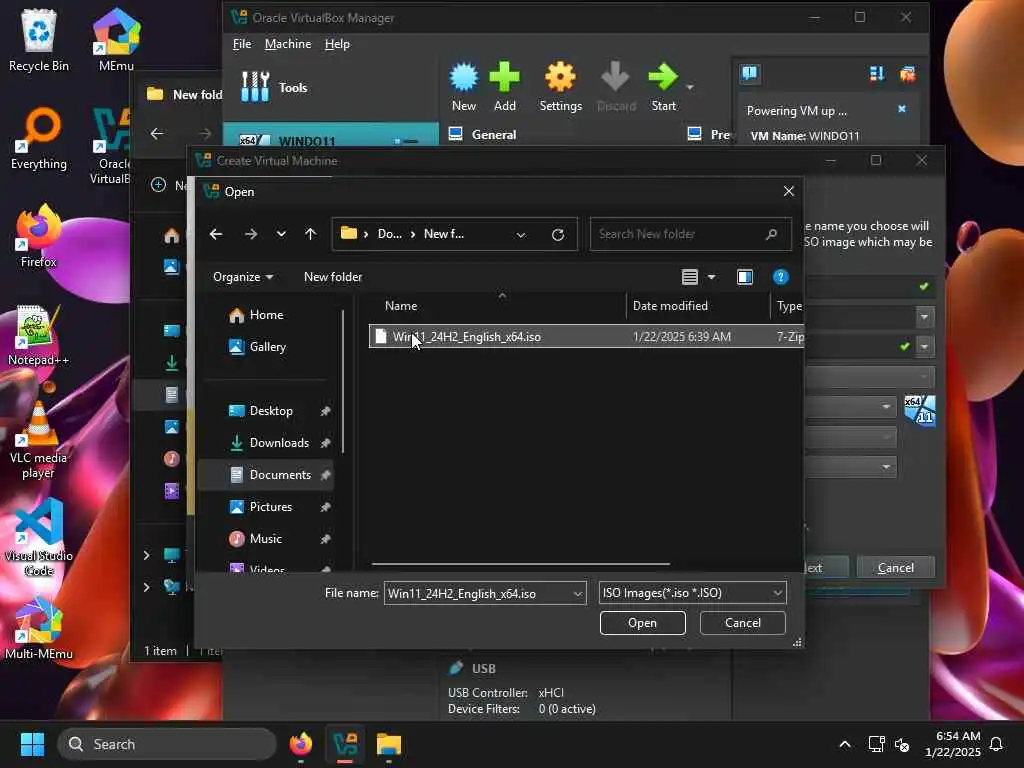Open the Organize dropdown menu
This screenshot has width=1024, height=768.
tap(242, 277)
